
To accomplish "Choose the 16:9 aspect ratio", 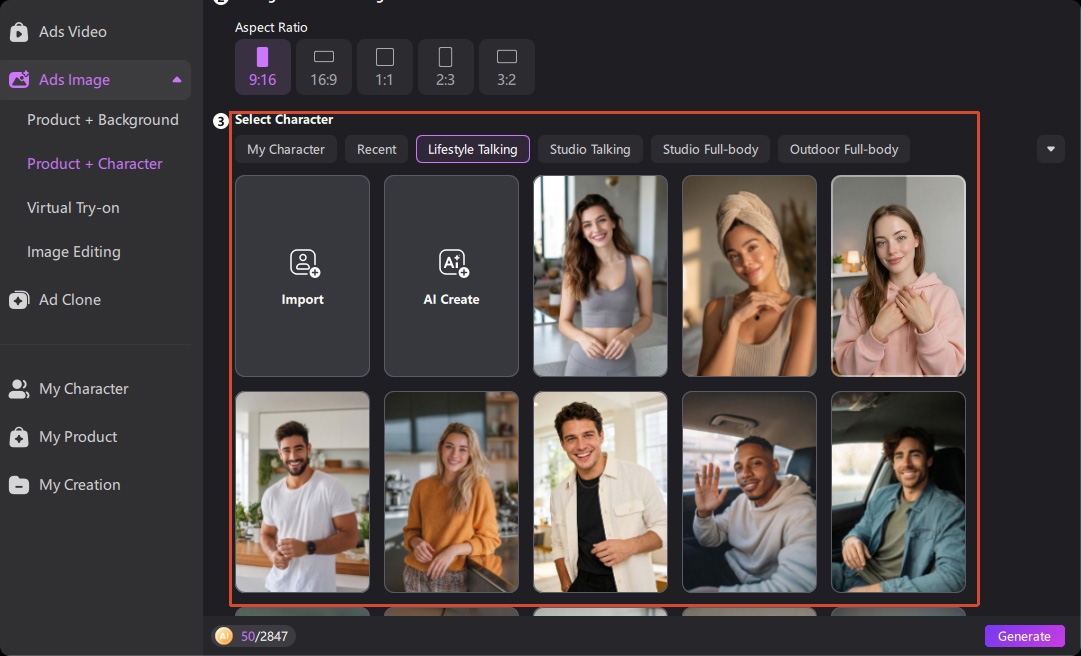I will [x=323, y=67].
